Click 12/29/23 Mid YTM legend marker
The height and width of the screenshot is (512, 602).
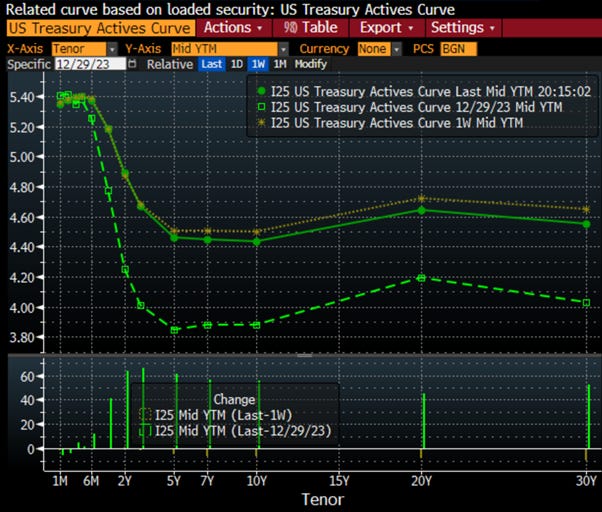click(261, 107)
